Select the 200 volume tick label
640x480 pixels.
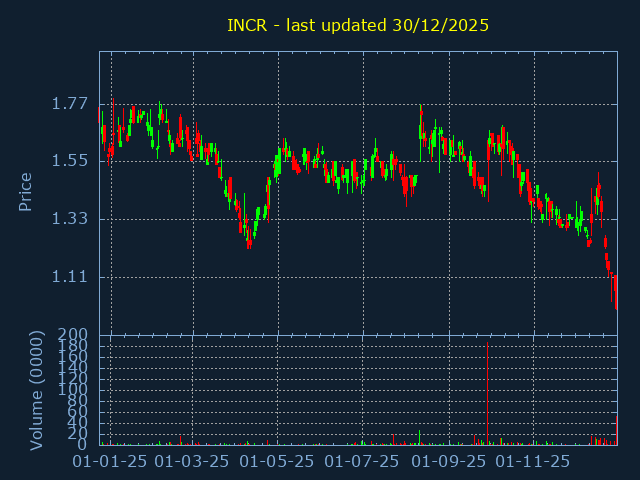pyautogui.click(x=75, y=334)
